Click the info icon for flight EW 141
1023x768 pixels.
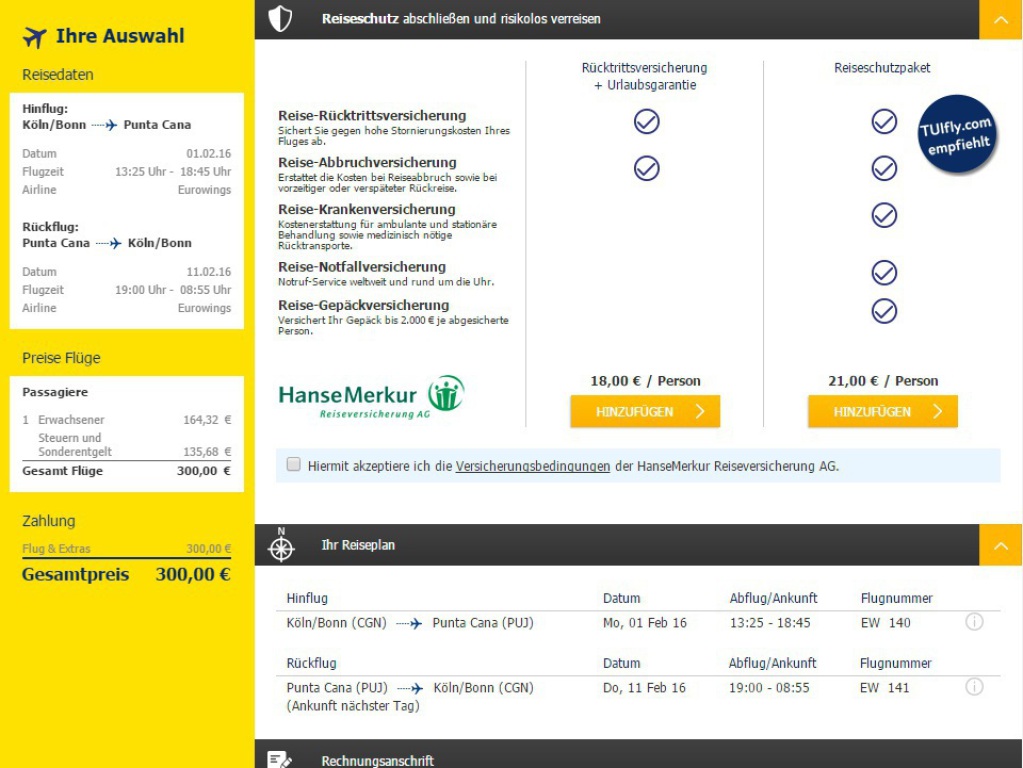[974, 687]
